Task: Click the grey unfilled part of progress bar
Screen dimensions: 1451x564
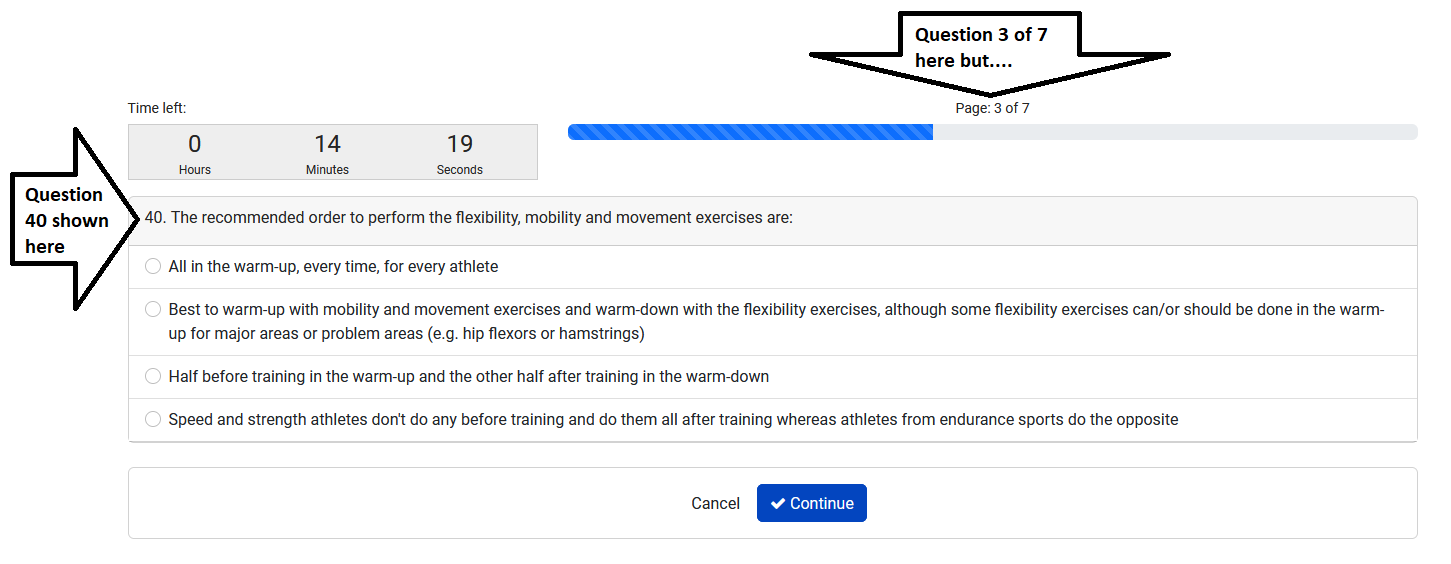Action: [1175, 132]
